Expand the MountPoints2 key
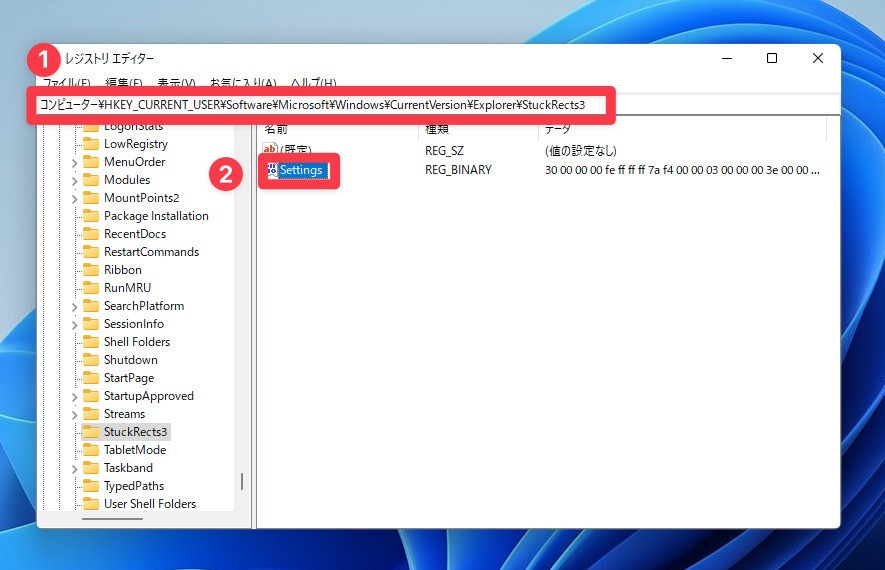The image size is (885, 570). tap(75, 199)
